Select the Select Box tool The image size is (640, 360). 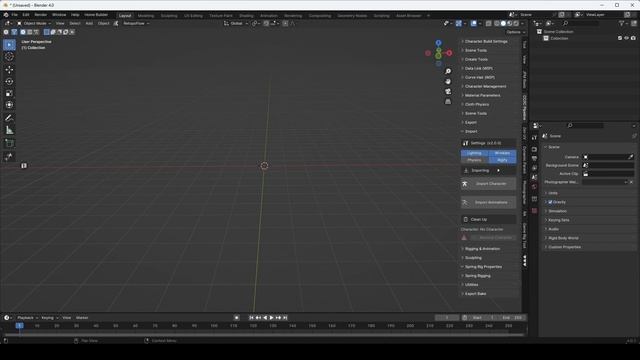tap(9, 44)
